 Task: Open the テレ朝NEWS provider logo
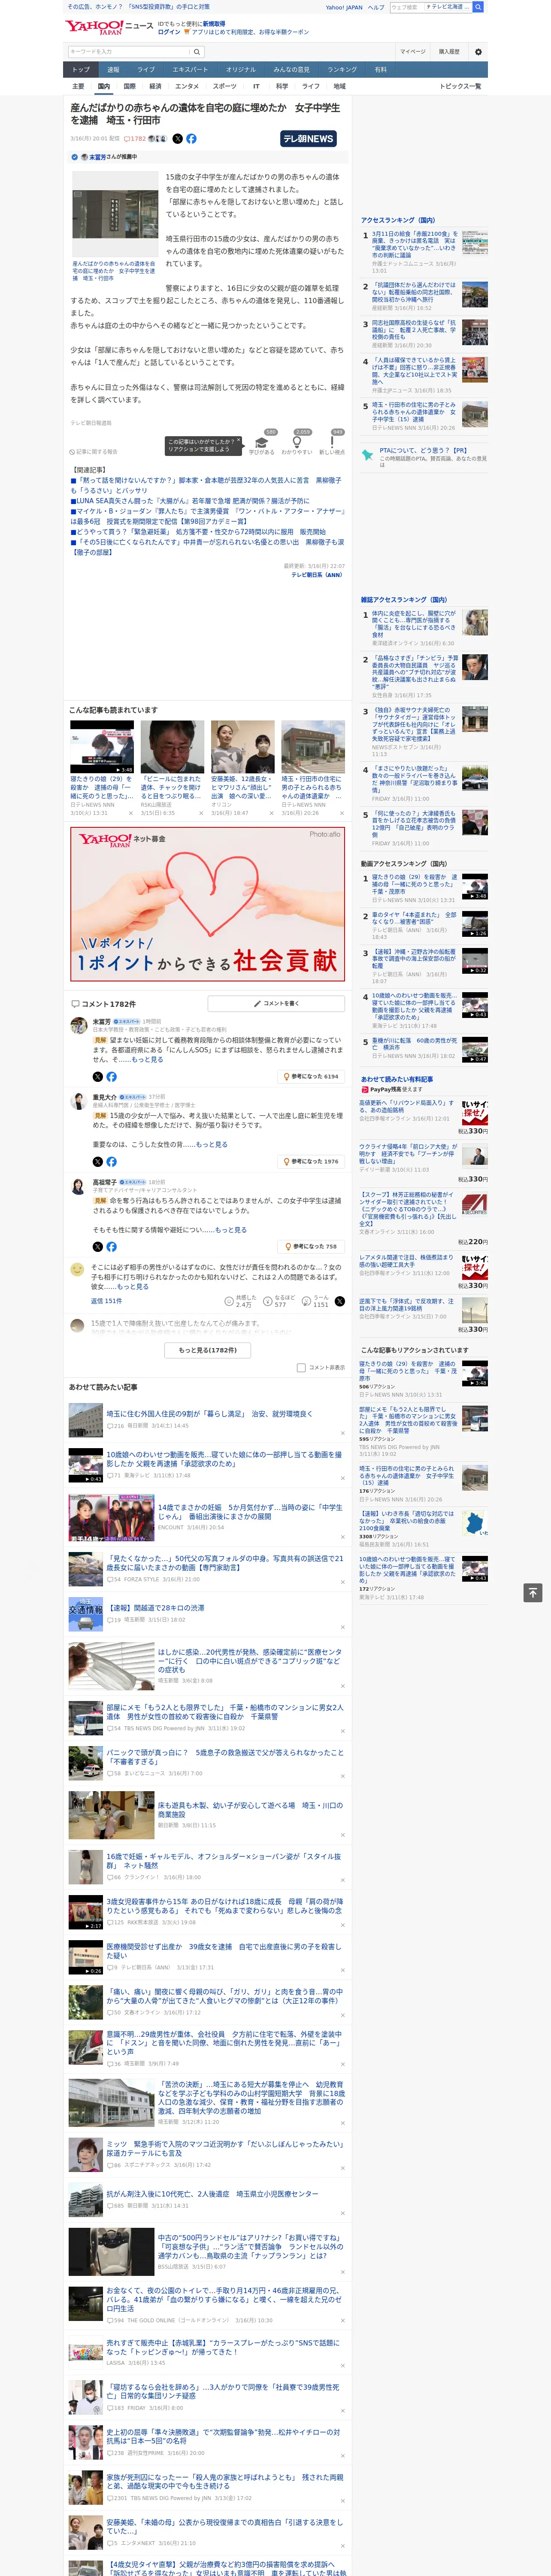[x=308, y=139]
